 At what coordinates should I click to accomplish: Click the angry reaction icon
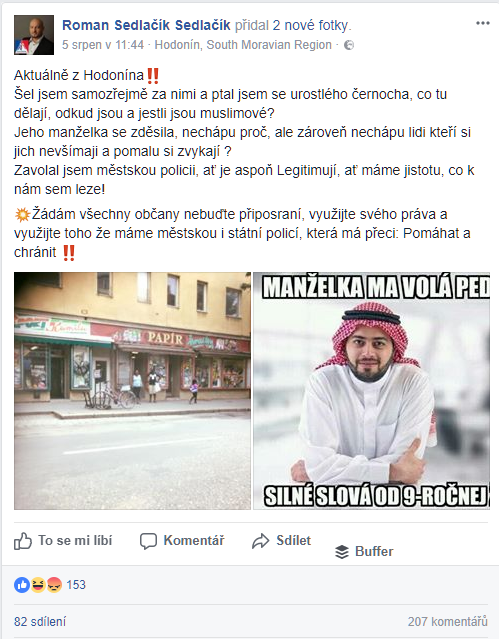54,585
